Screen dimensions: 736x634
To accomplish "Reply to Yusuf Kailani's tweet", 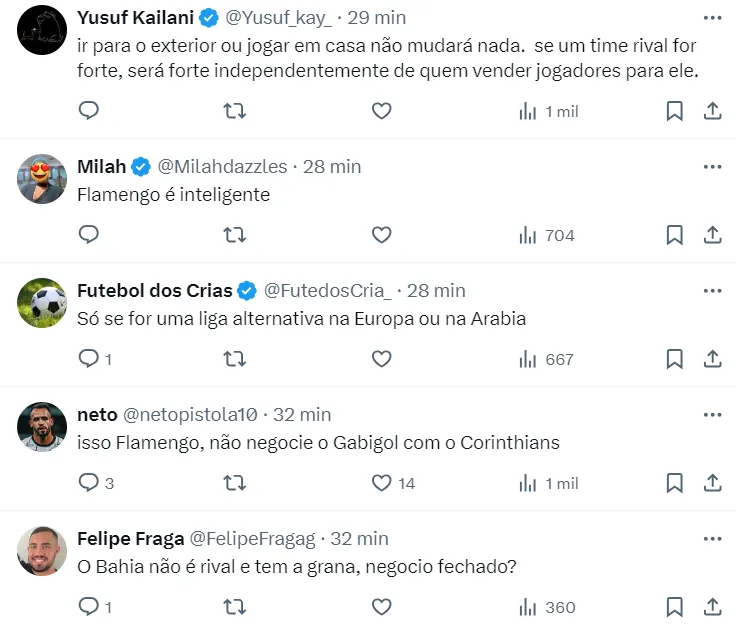I will 89,111.
